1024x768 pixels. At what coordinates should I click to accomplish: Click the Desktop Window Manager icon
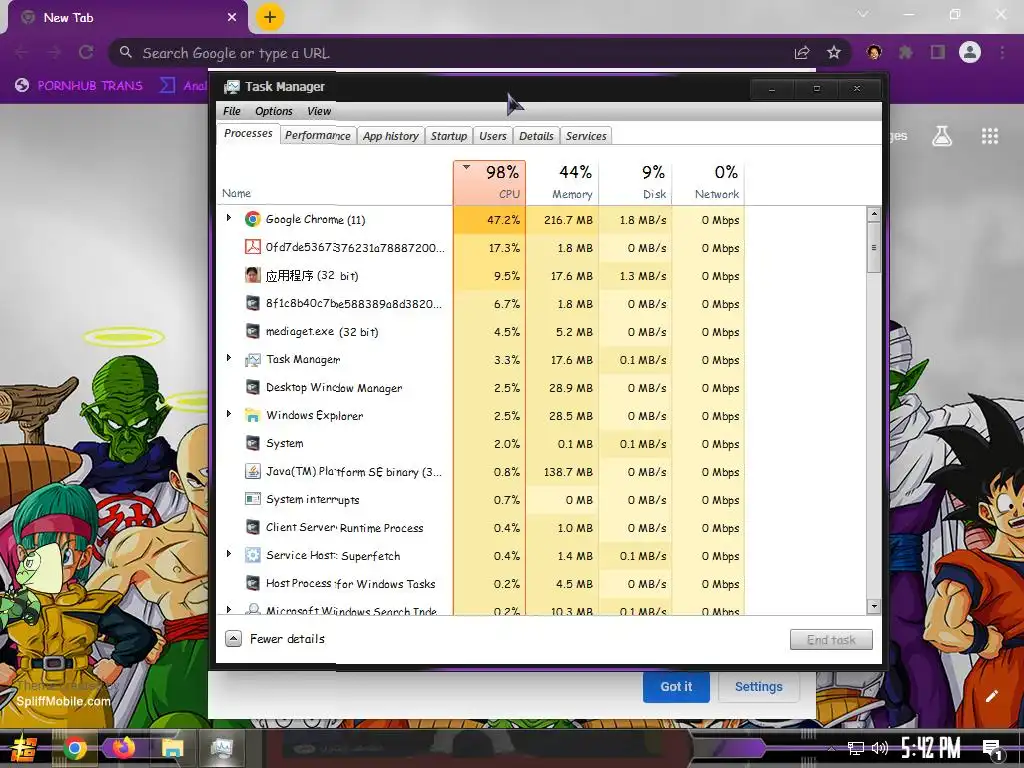(x=252, y=387)
